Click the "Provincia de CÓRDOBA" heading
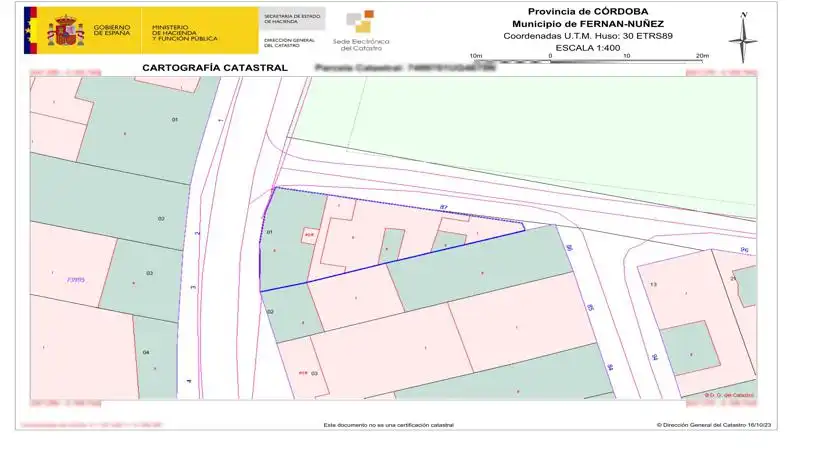The height and width of the screenshot is (459, 816). pyautogui.click(x=588, y=11)
